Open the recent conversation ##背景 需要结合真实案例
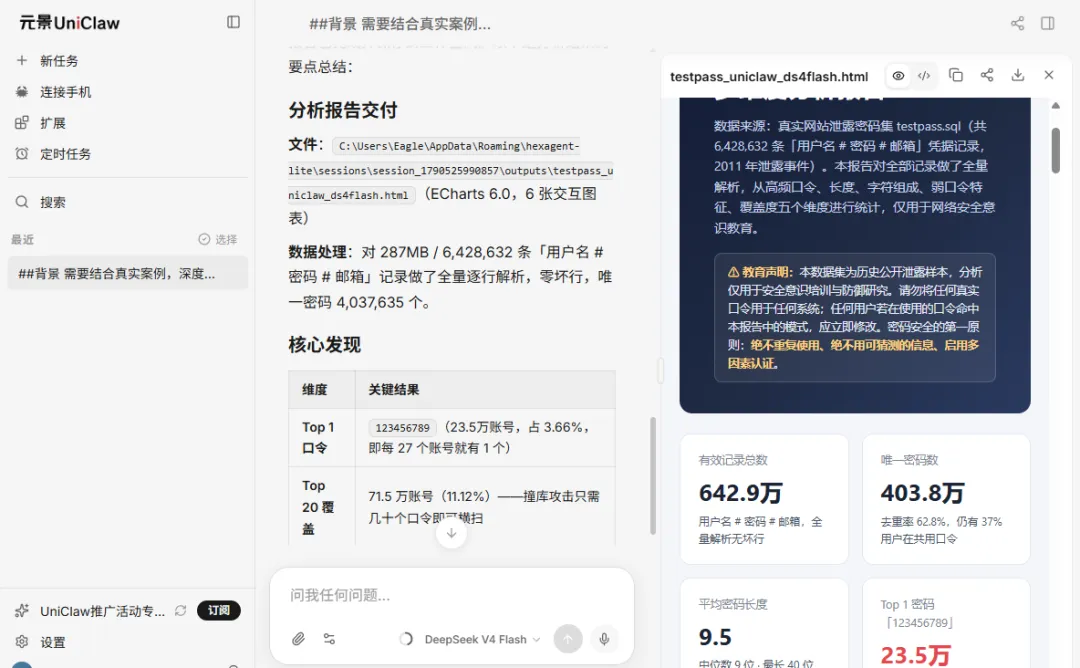Viewport: 1080px width, 668px height. click(127, 273)
